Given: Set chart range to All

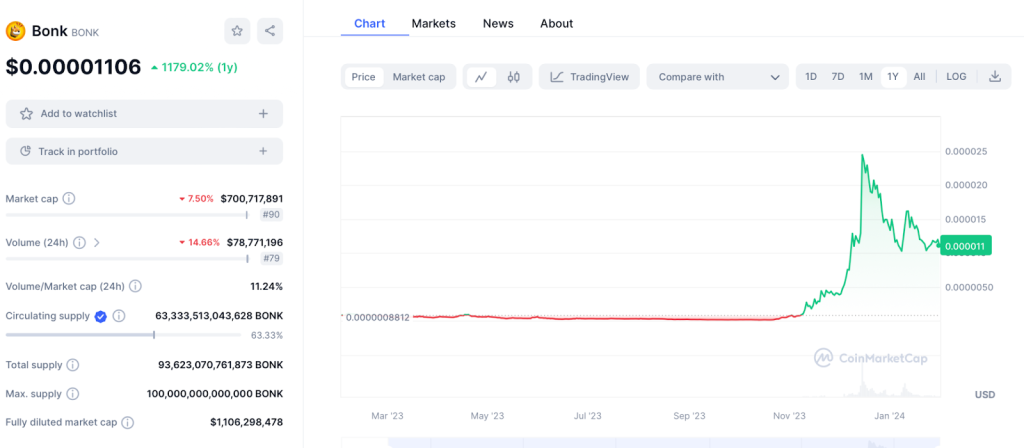Looking at the screenshot, I should click(920, 76).
